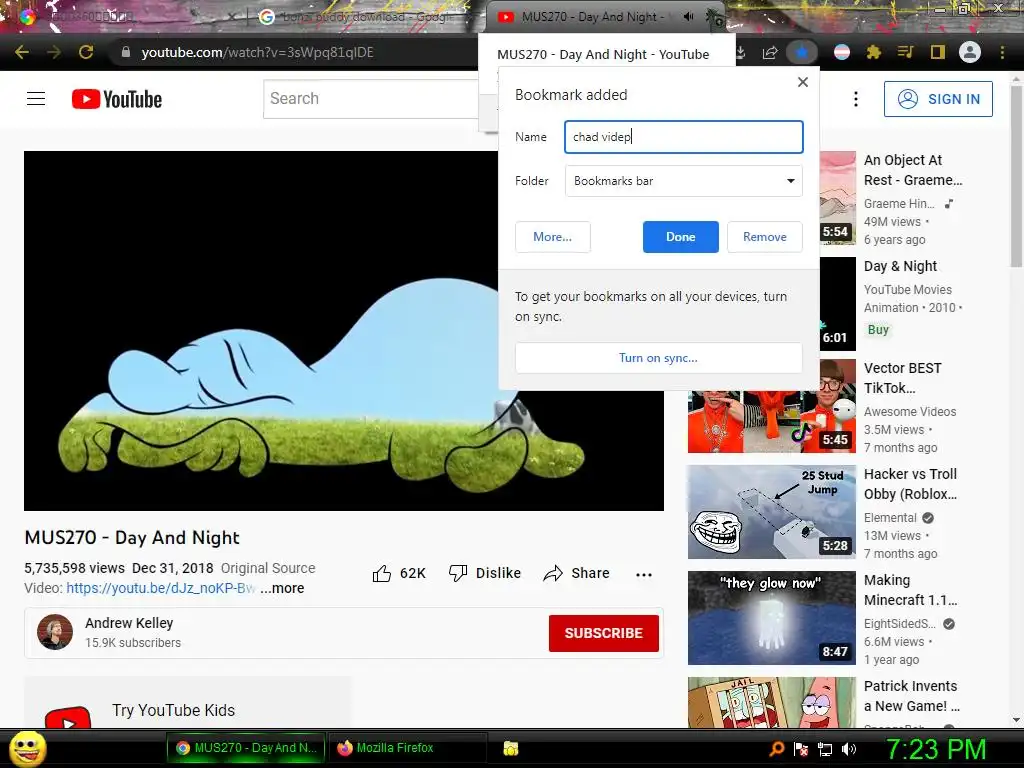Go back using the browser back arrow

[21, 52]
